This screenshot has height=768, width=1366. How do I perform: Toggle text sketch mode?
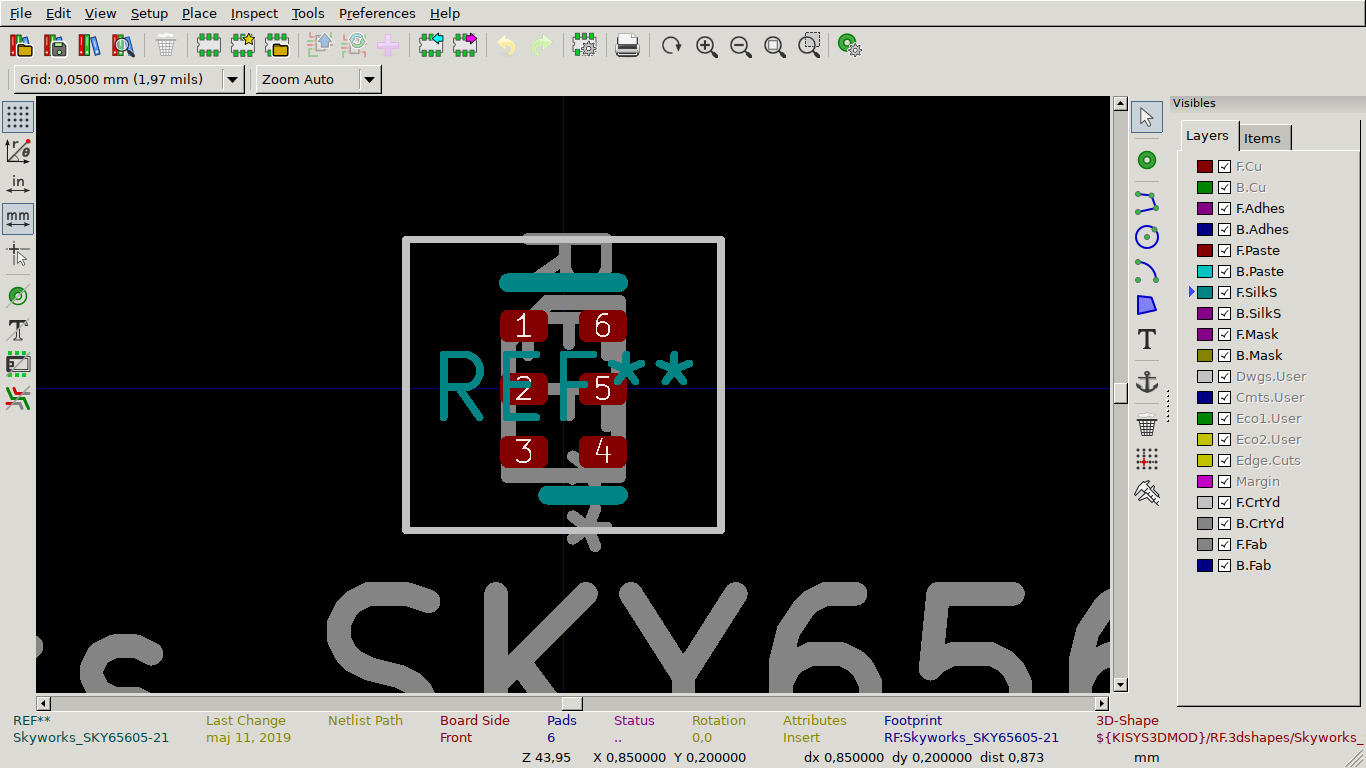(18, 330)
